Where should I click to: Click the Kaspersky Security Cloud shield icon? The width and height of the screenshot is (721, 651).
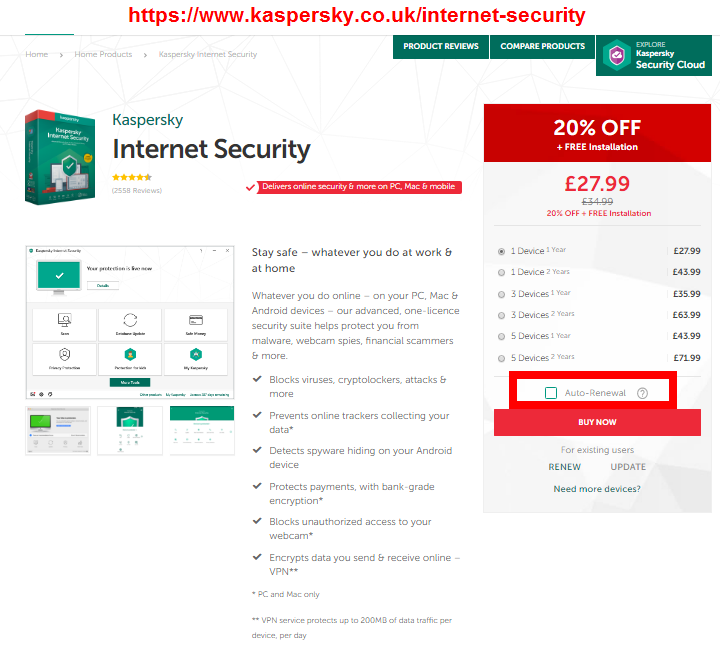tap(617, 55)
